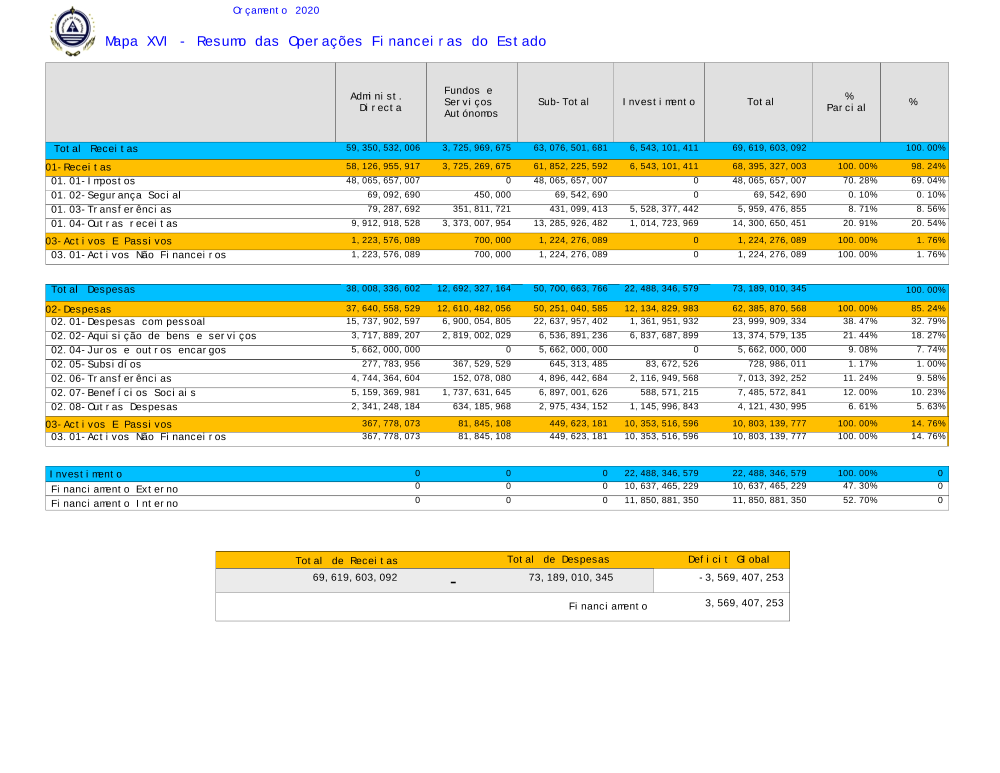This screenshot has width=1000, height=773.
Task: Click the 01-Receitas orange category row label
Action: (x=79, y=167)
